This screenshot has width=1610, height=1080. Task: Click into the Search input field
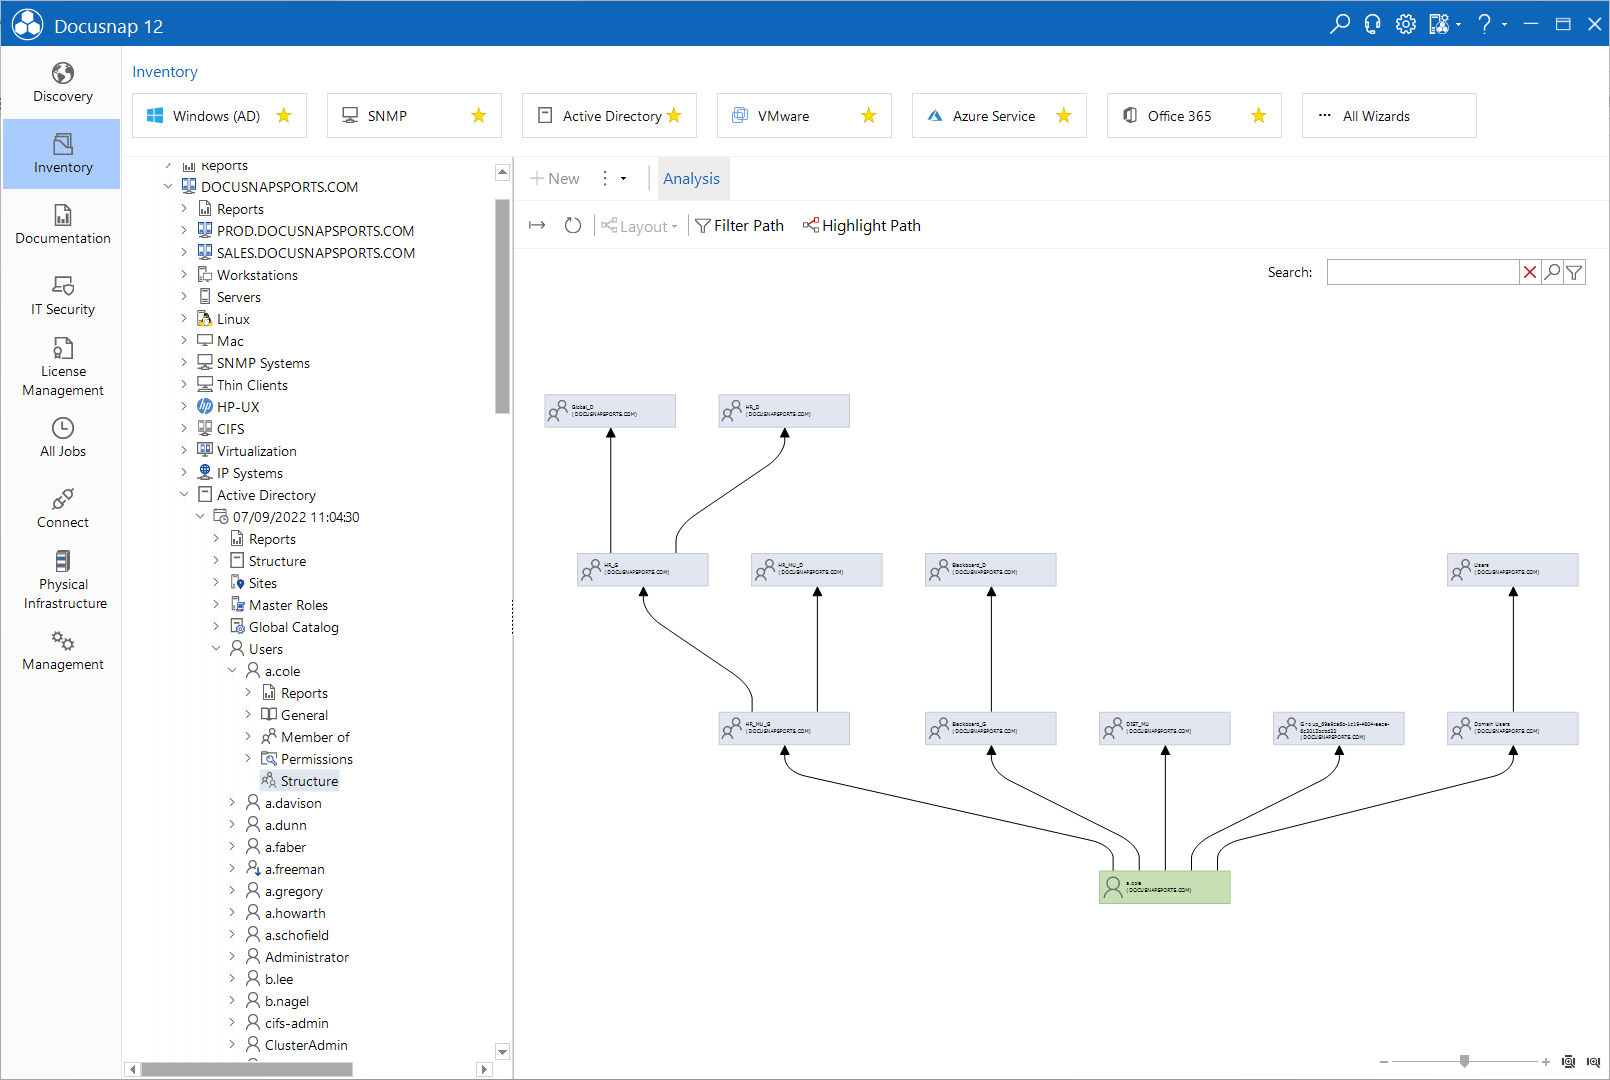[1423, 272]
